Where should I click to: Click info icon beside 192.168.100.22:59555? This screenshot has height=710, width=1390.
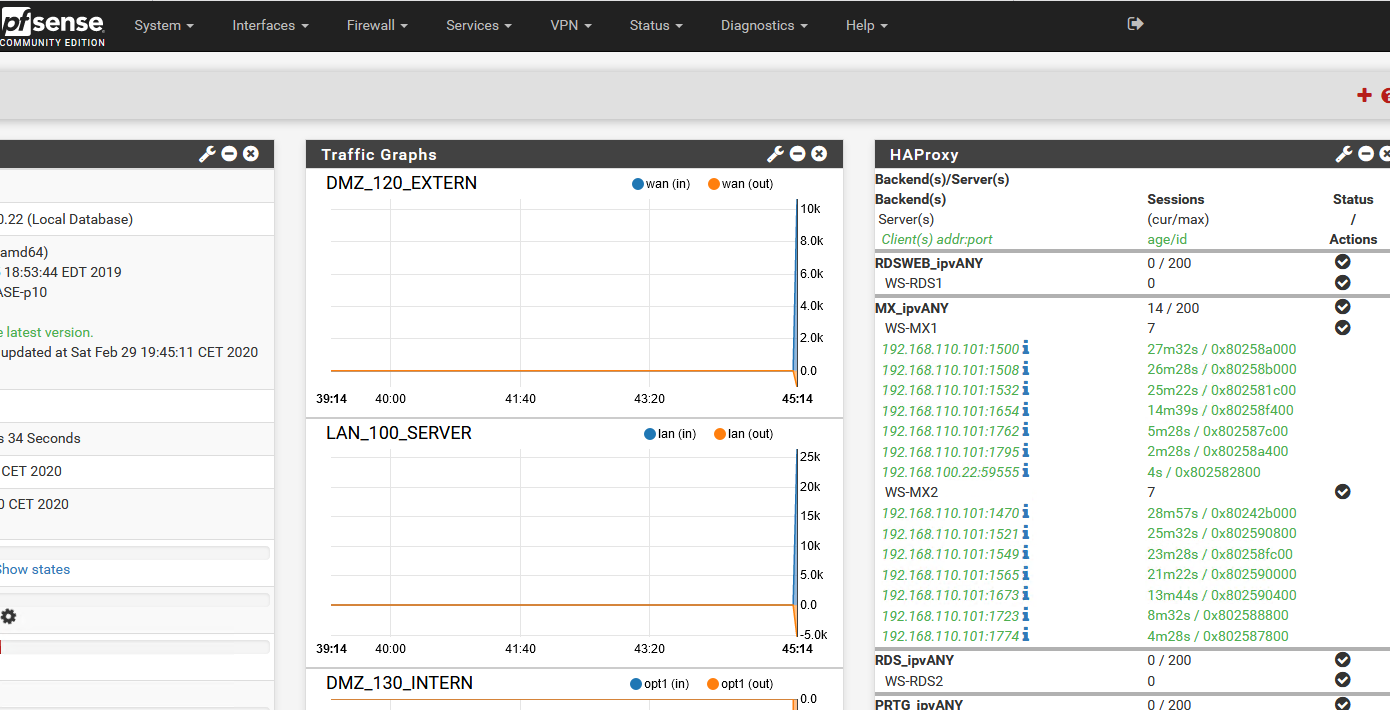point(1025,471)
